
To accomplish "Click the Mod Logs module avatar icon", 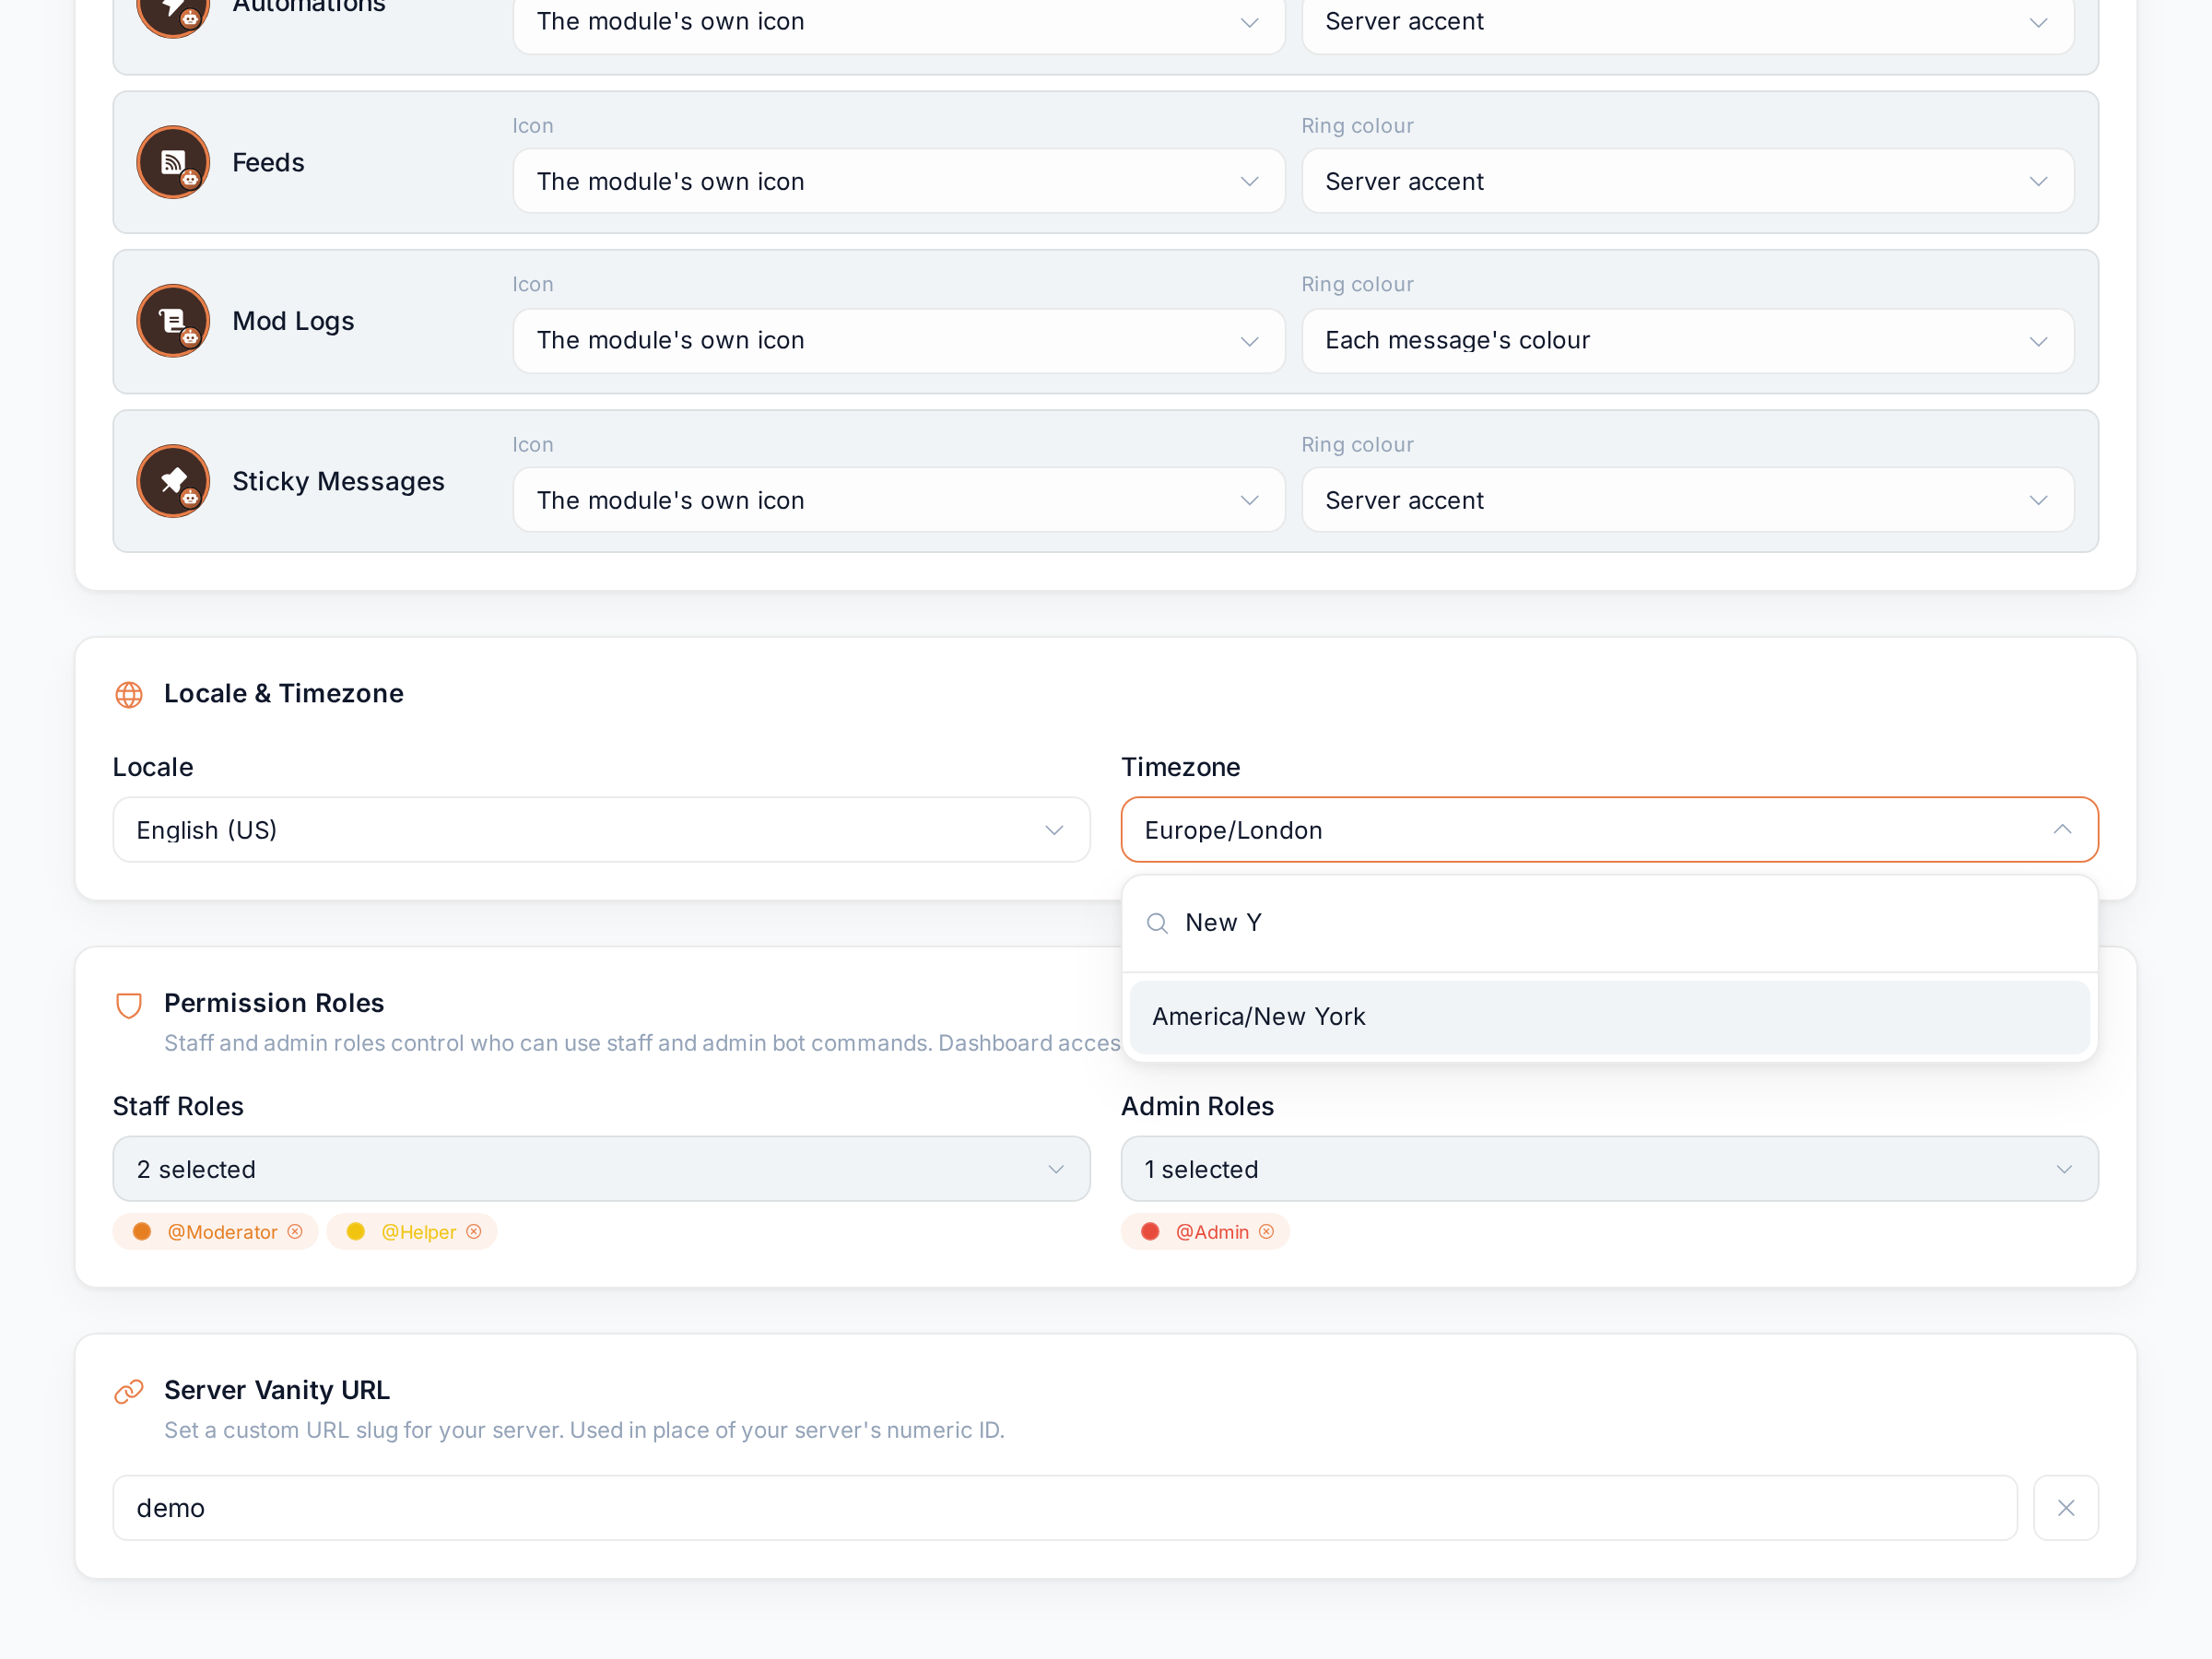I will [173, 321].
